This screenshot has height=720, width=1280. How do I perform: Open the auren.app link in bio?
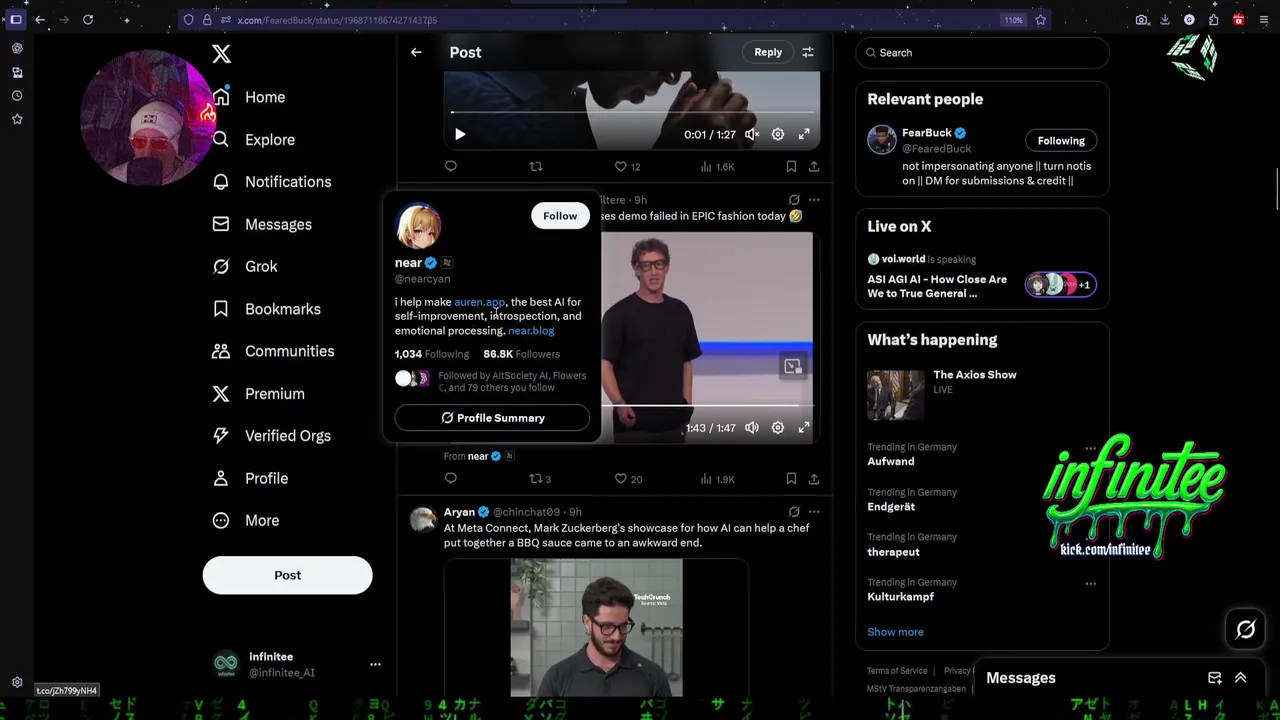[x=479, y=302]
